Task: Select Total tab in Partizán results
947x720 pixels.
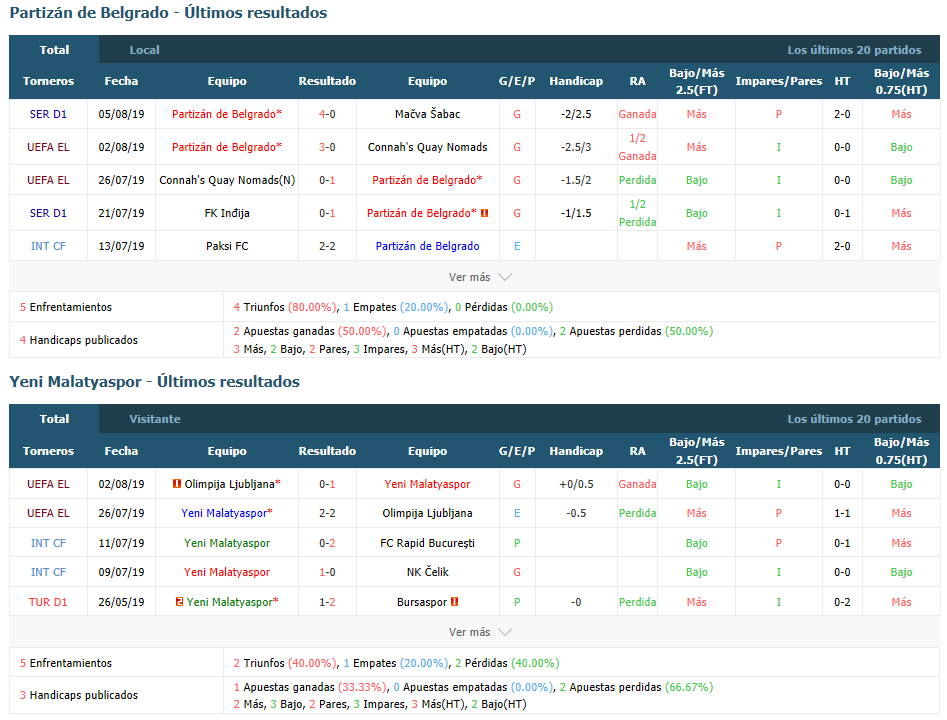Action: (x=54, y=50)
